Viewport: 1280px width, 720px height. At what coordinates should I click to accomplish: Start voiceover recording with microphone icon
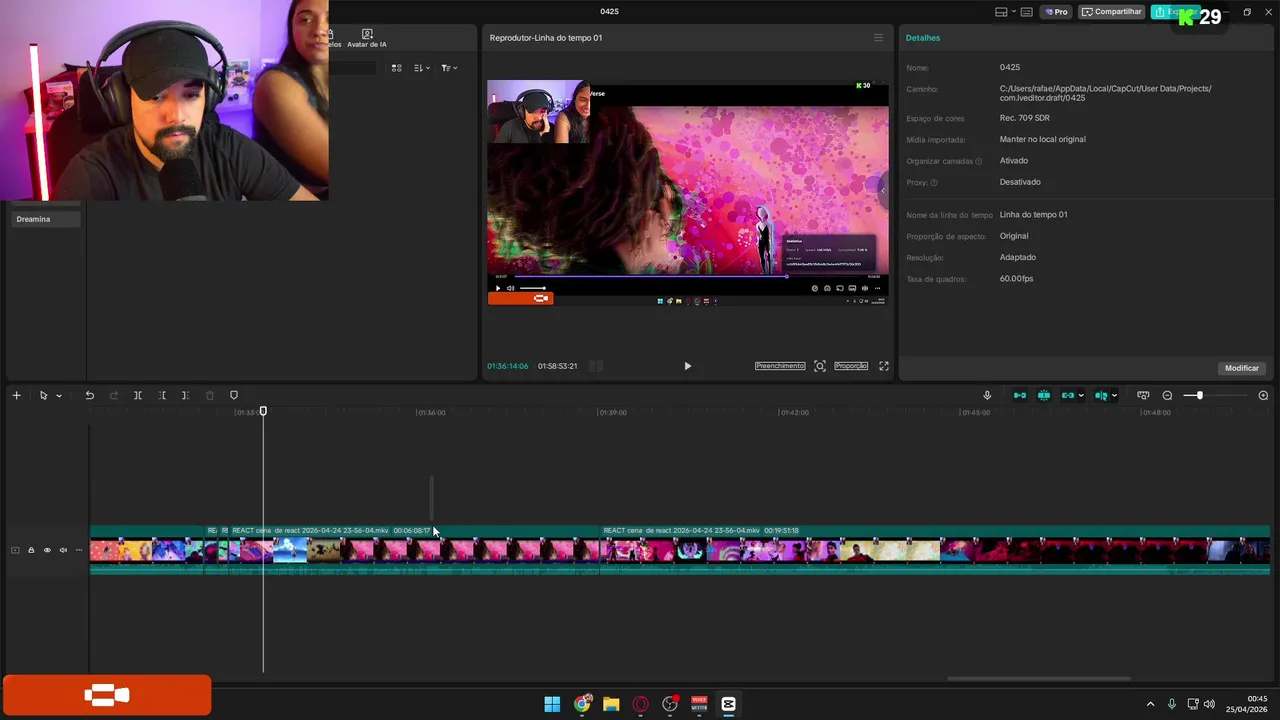pos(987,396)
